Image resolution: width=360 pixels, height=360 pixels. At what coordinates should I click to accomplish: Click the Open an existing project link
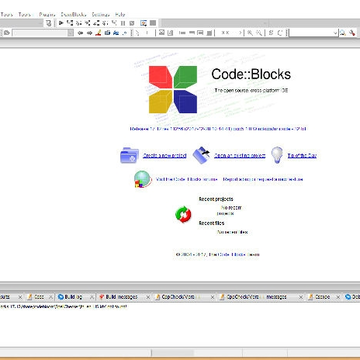click(240, 156)
